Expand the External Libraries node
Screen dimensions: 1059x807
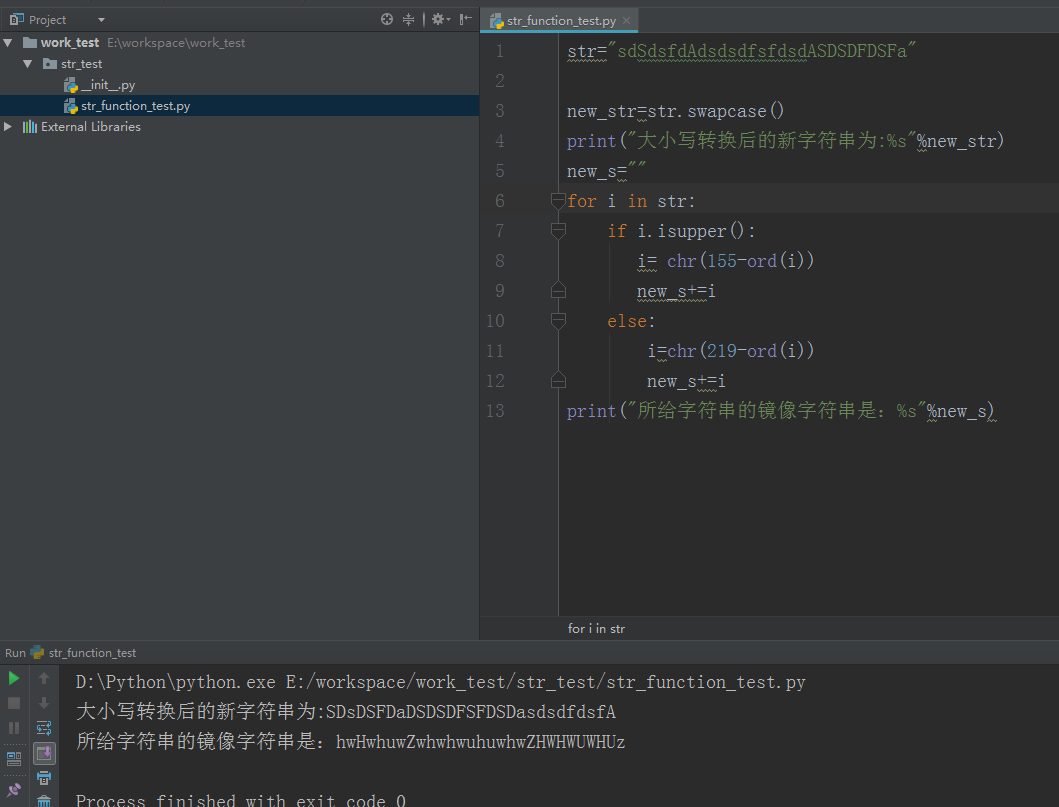point(9,127)
